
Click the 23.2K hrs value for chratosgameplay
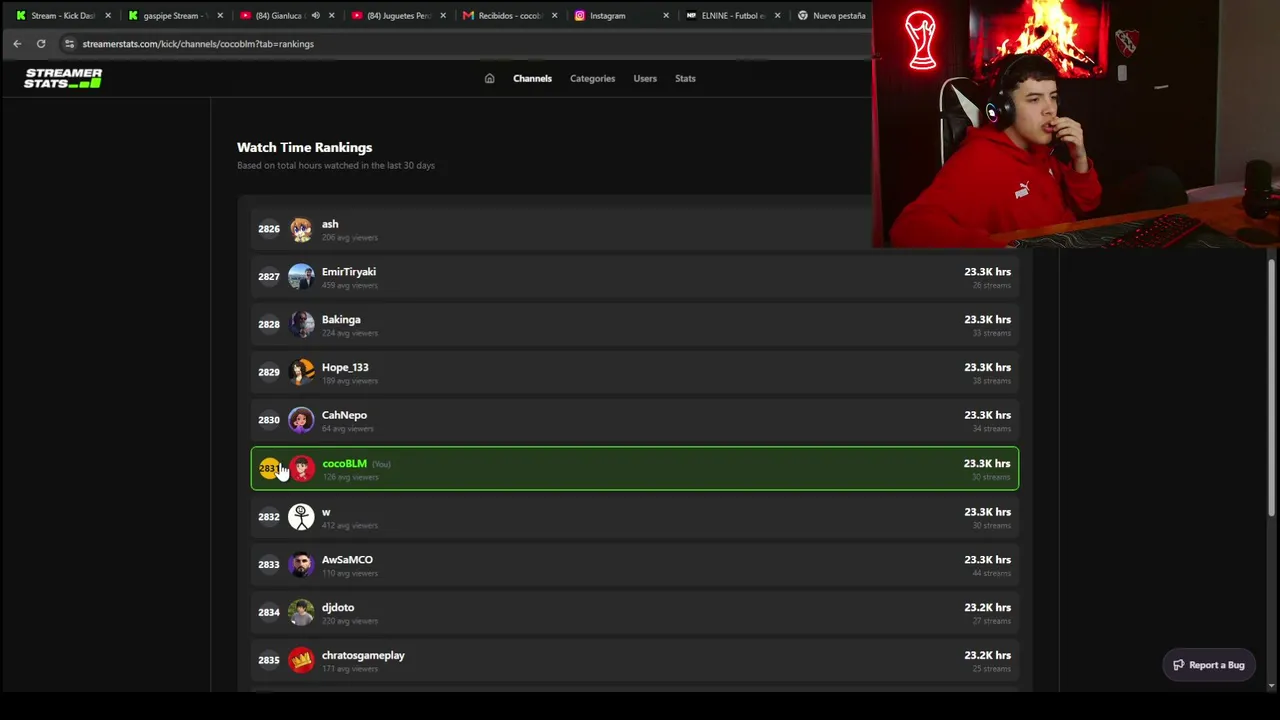click(x=987, y=656)
